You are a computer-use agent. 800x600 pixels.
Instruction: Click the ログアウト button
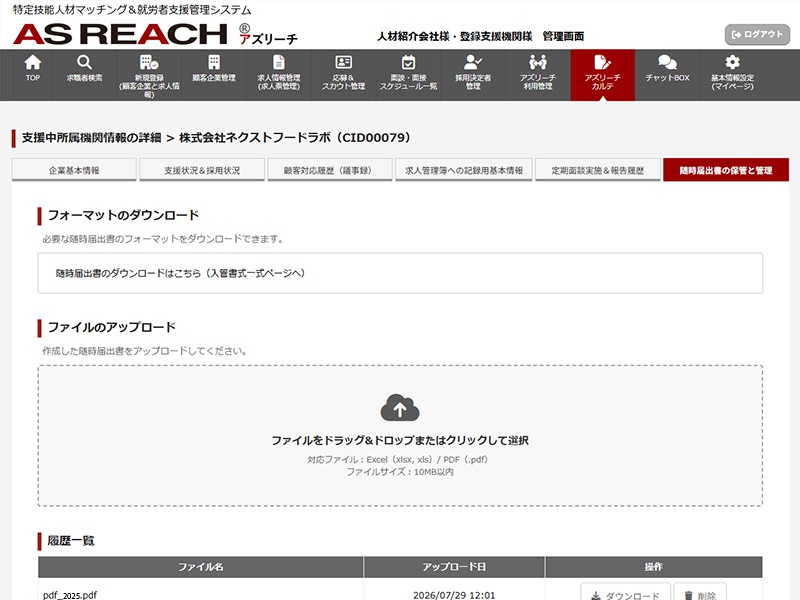point(757,35)
